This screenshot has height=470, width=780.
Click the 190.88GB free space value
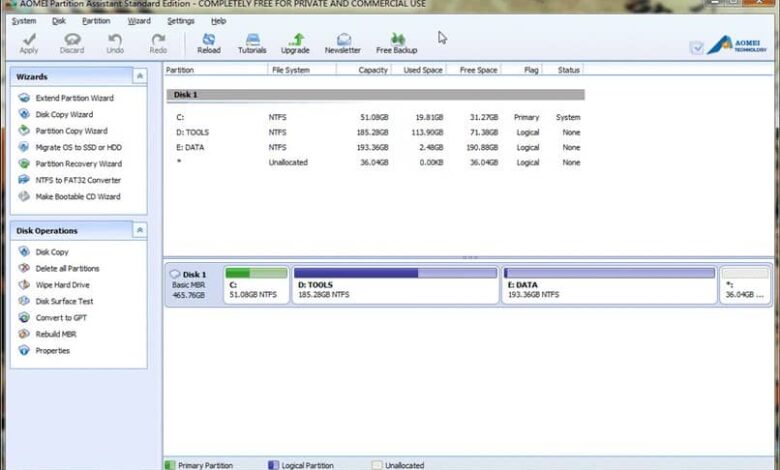click(482, 147)
